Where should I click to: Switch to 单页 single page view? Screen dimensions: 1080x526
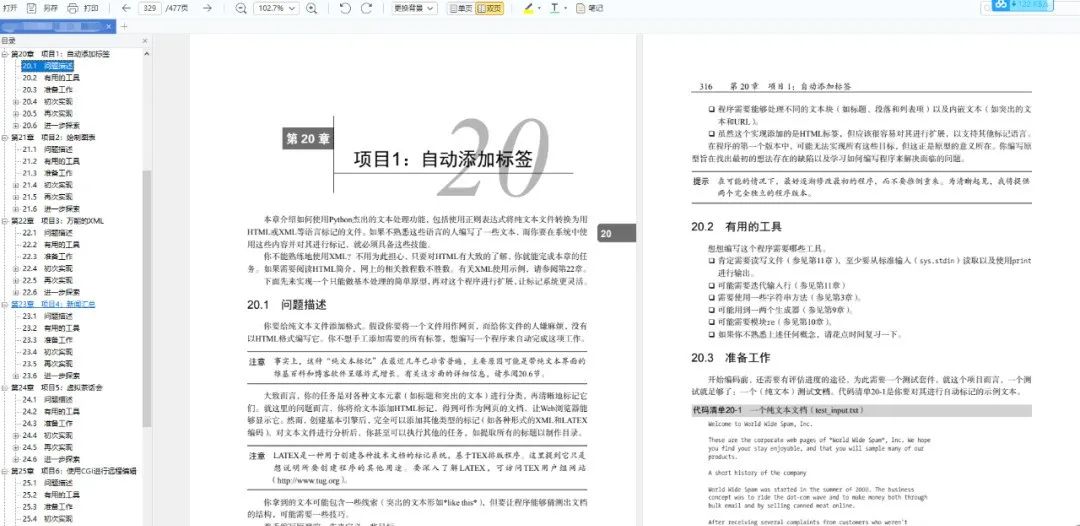460,8
